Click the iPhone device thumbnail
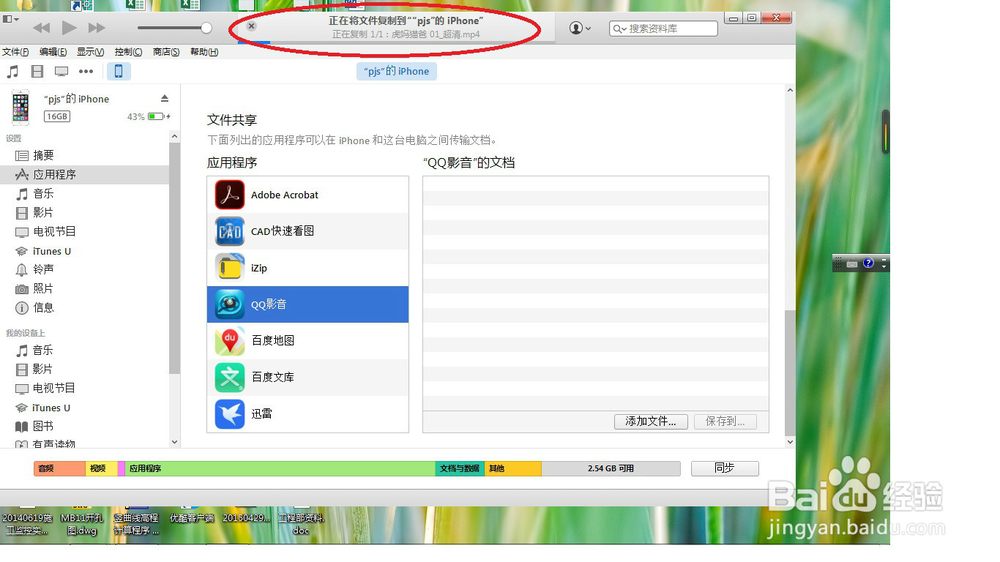This screenshot has width=1000, height=562. pos(20,107)
